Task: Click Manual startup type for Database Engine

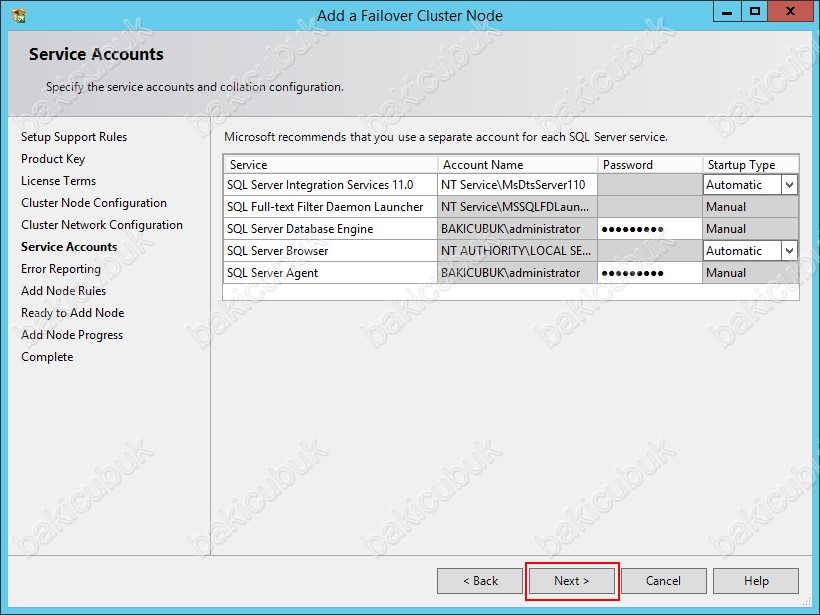Action: (750, 229)
